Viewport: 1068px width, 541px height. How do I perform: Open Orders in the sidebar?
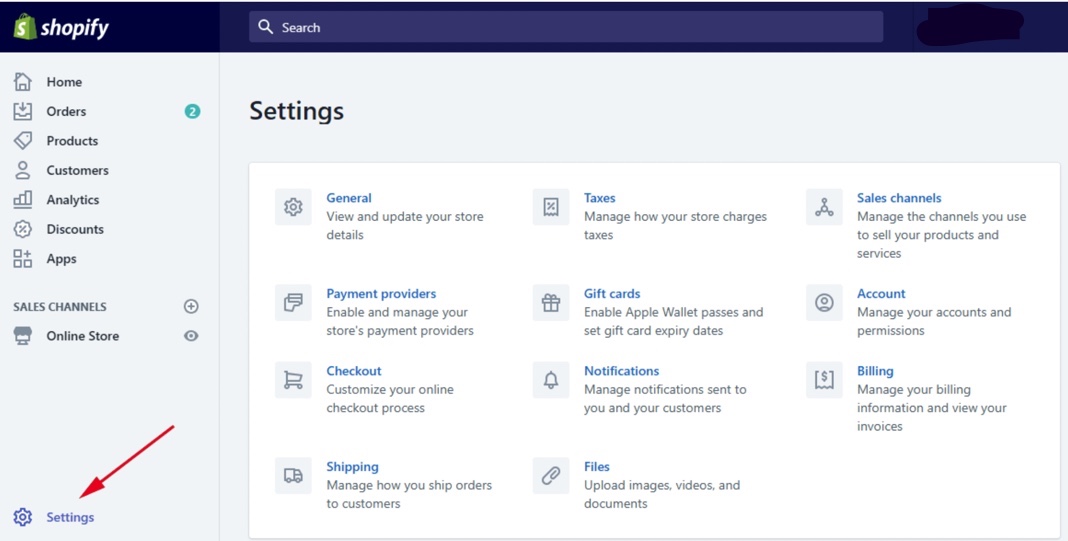[66, 111]
